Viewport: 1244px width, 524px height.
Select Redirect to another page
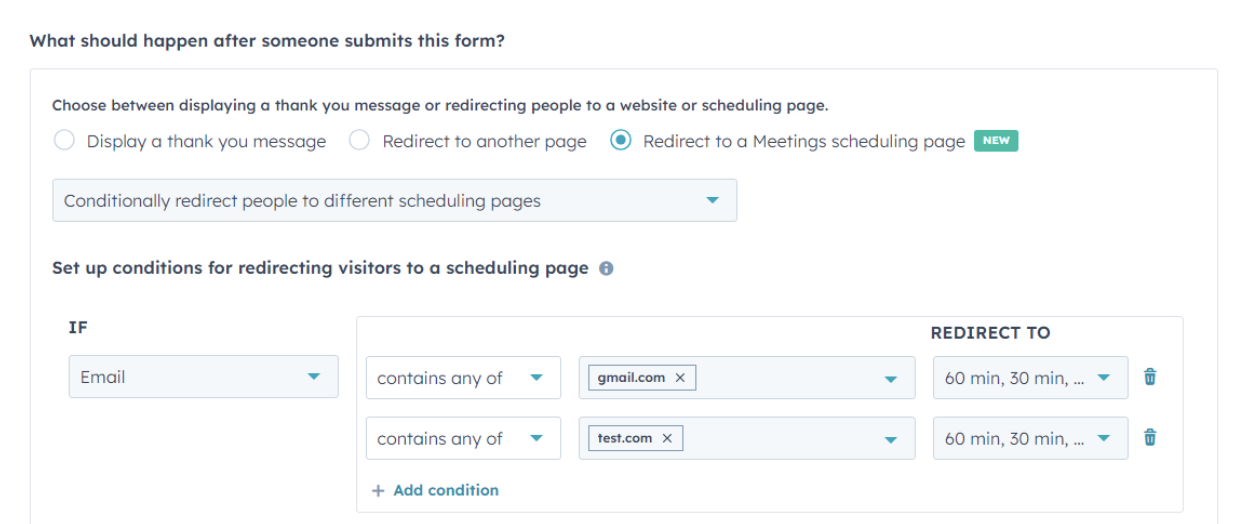[360, 141]
